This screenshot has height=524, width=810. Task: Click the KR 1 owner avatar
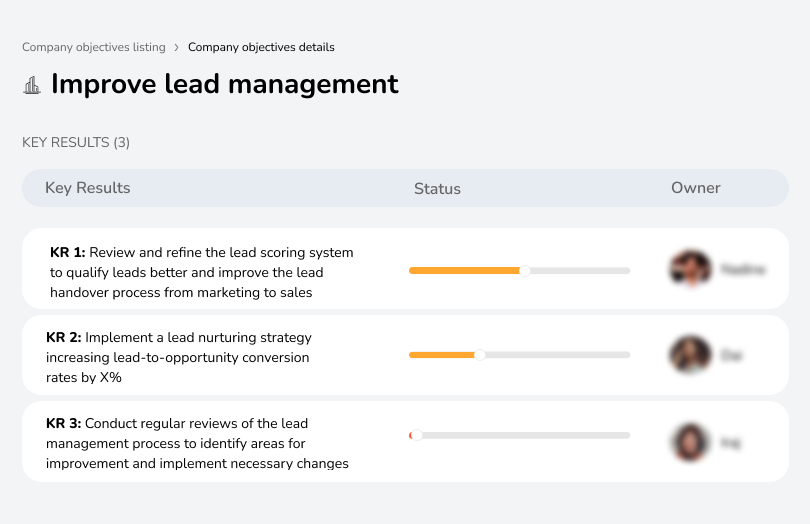pos(691,269)
